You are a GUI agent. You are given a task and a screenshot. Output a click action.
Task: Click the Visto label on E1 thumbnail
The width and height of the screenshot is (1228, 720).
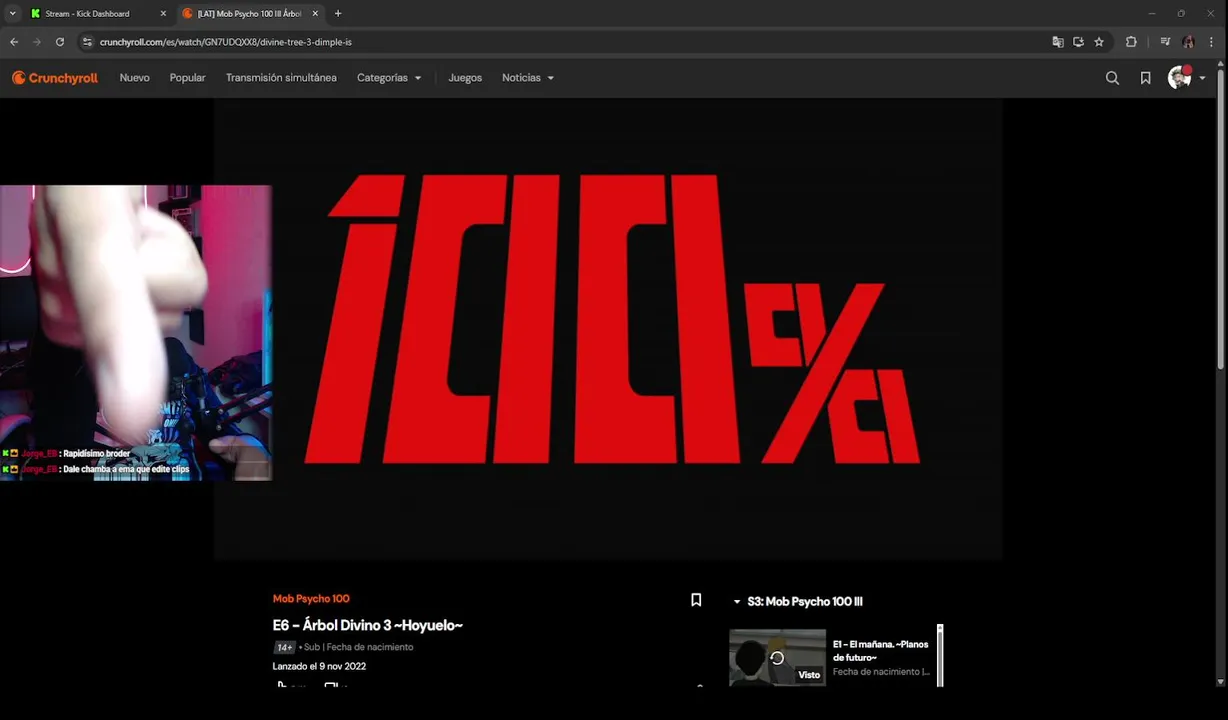tap(809, 675)
